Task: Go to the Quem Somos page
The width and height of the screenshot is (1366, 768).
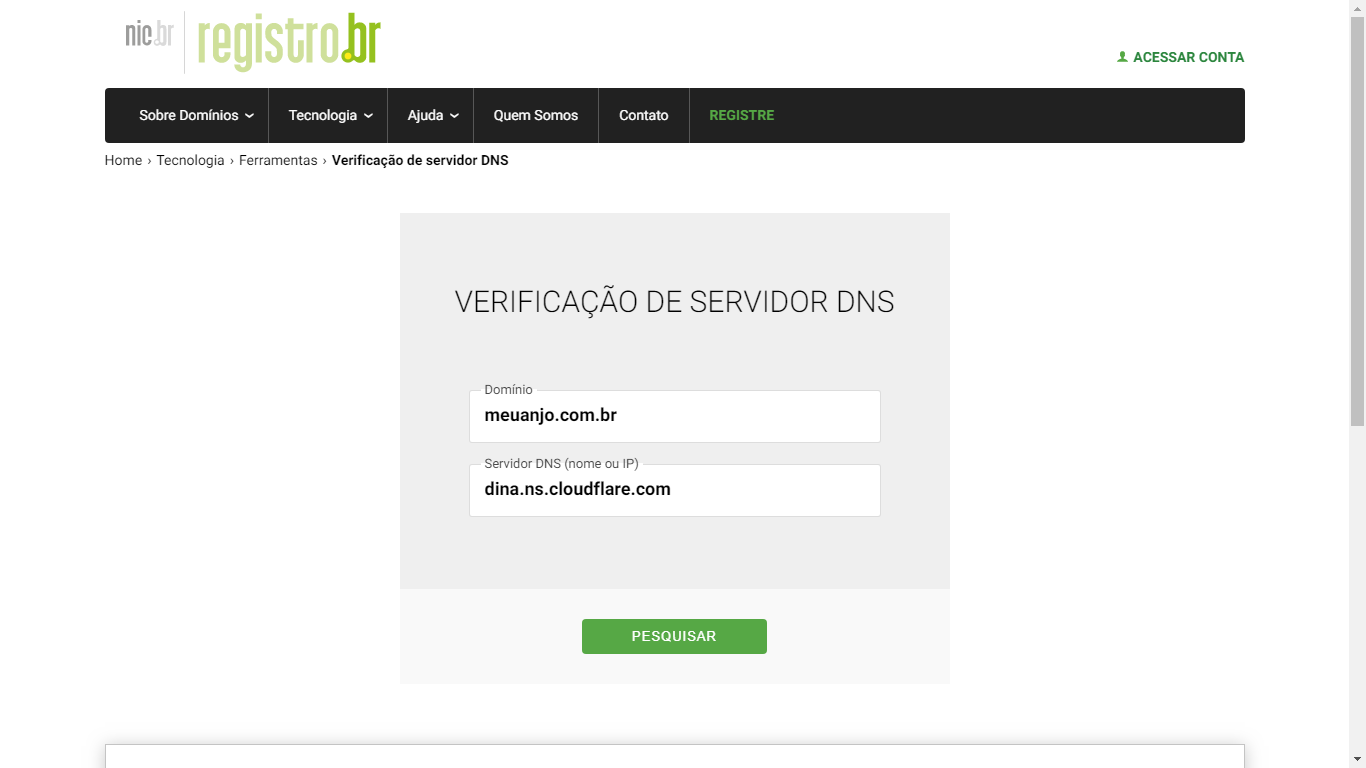Action: (536, 115)
